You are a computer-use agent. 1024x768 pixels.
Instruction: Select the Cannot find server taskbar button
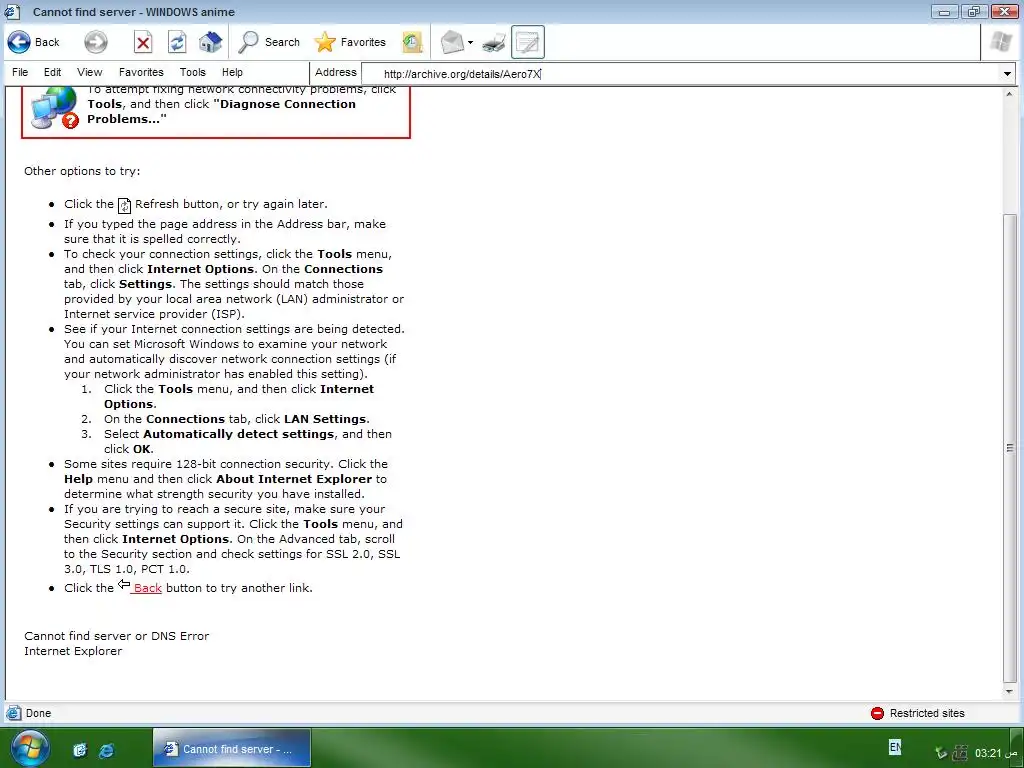pos(232,749)
